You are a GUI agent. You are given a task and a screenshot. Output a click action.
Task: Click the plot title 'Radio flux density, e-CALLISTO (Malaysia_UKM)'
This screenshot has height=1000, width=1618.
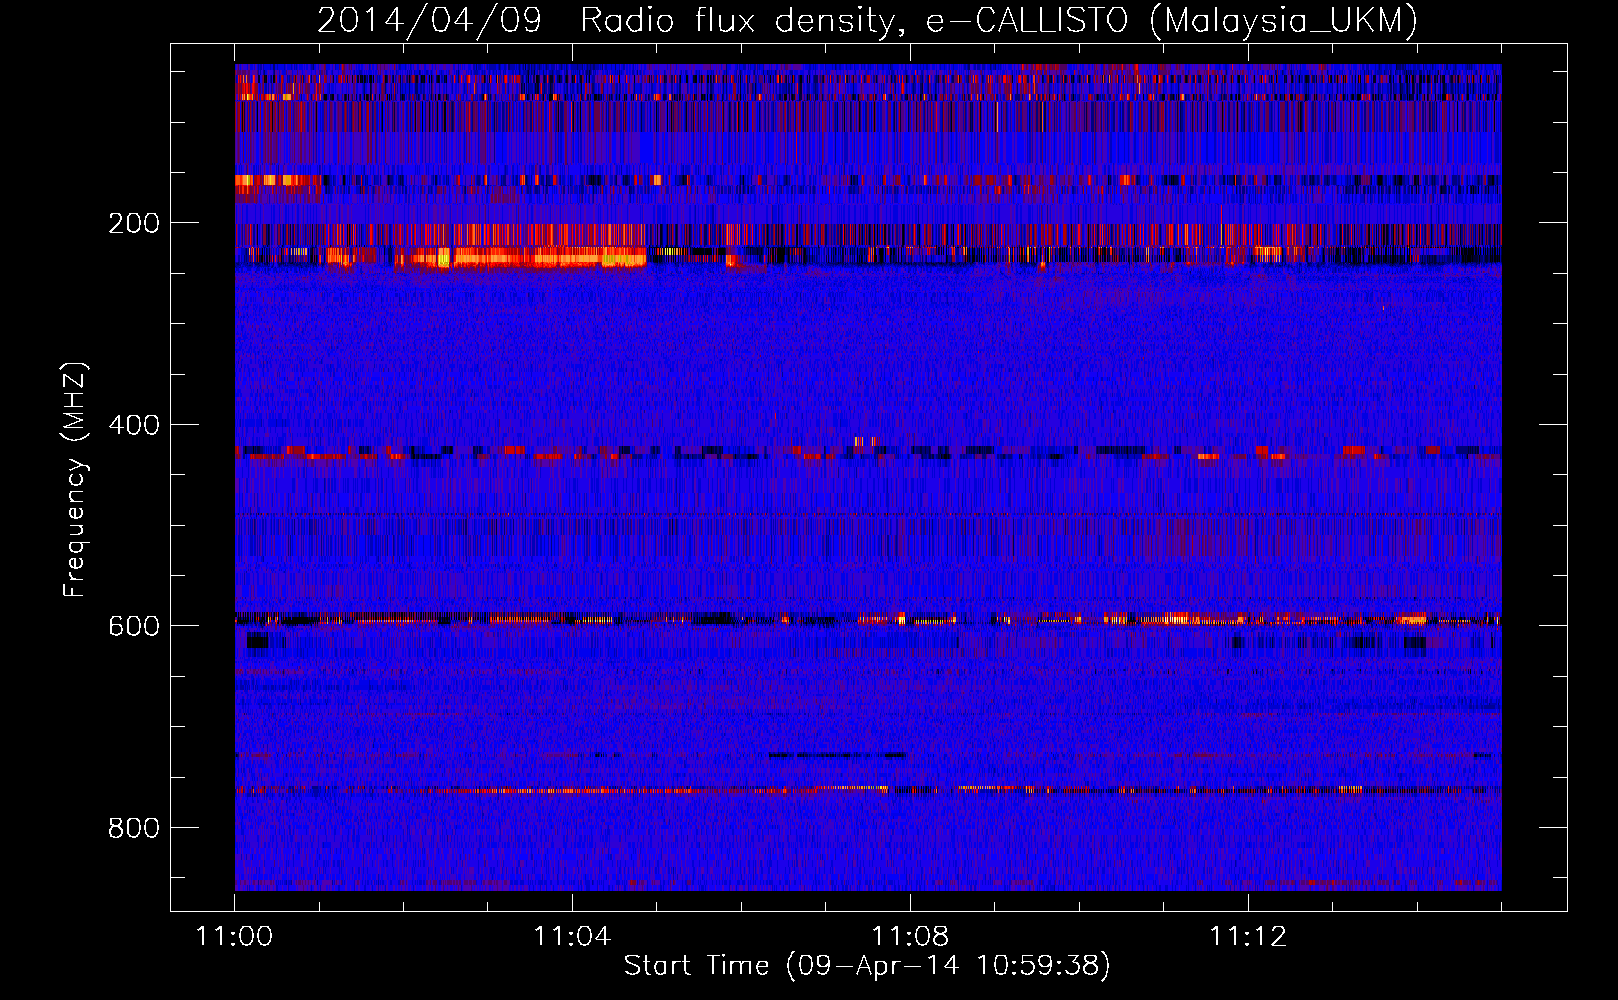pyautogui.click(x=999, y=20)
